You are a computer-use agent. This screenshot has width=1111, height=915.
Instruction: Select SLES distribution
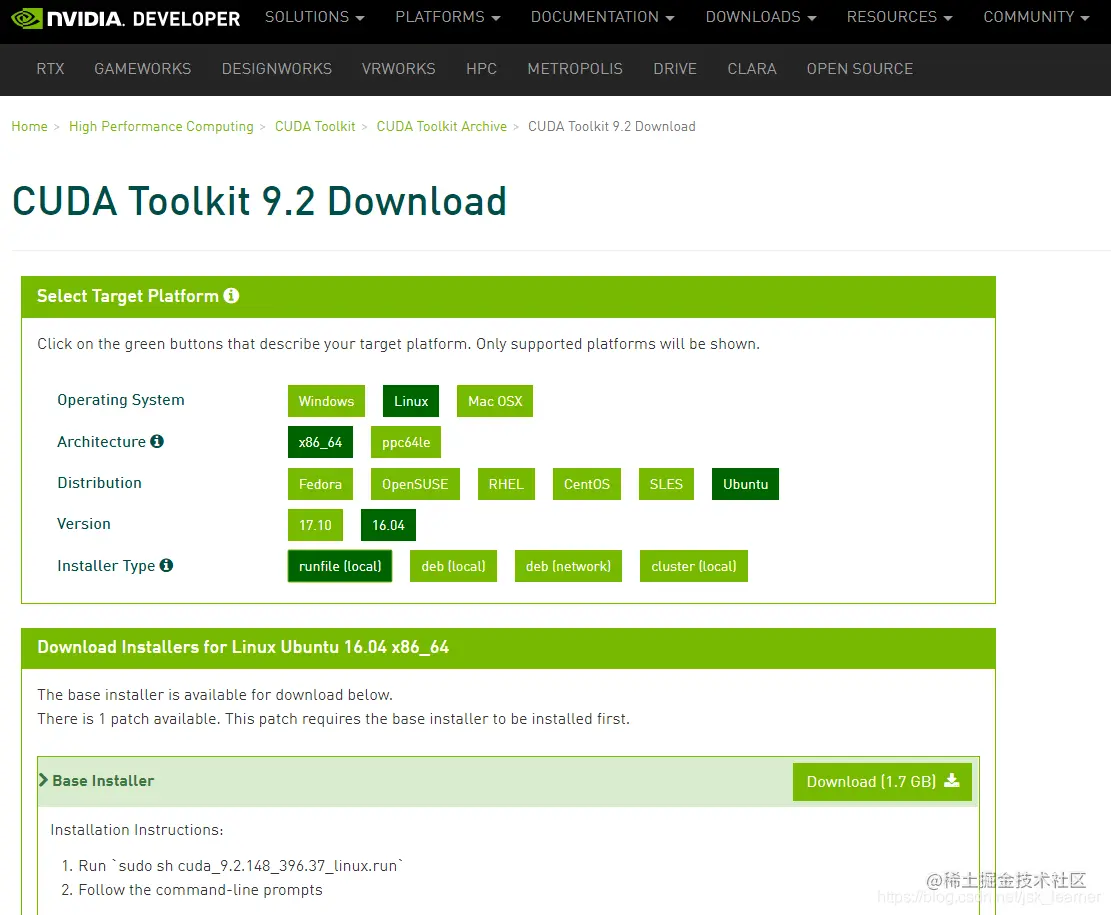(666, 484)
